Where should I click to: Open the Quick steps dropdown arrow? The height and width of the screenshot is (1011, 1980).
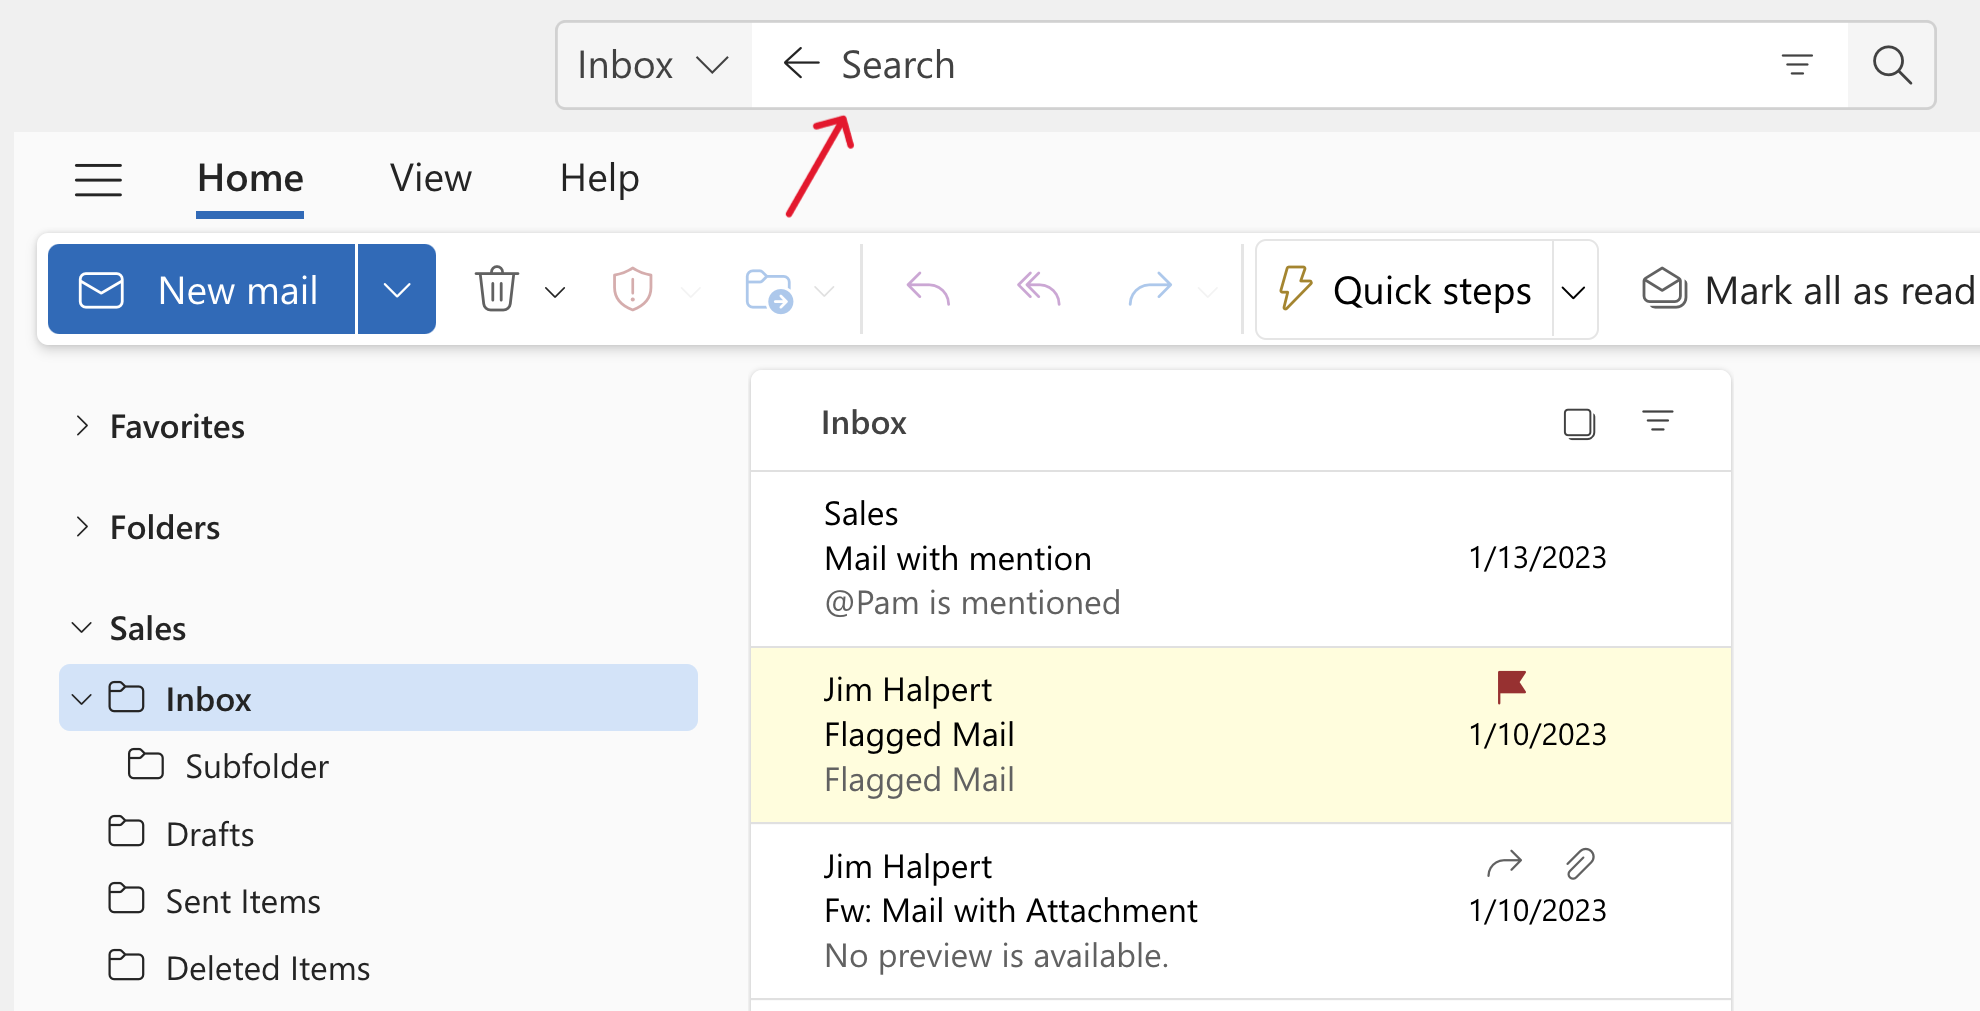tap(1574, 292)
